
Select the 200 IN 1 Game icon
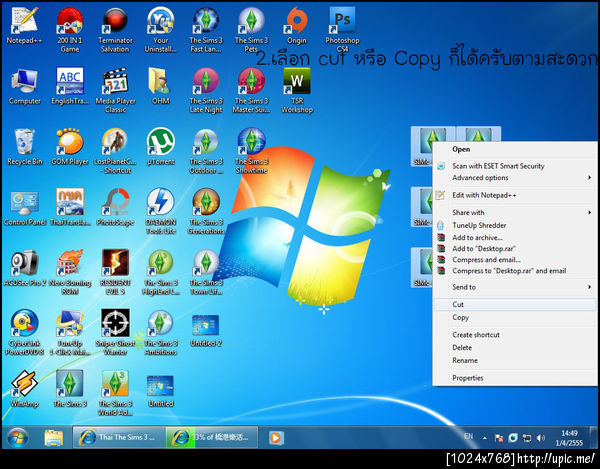70,30
